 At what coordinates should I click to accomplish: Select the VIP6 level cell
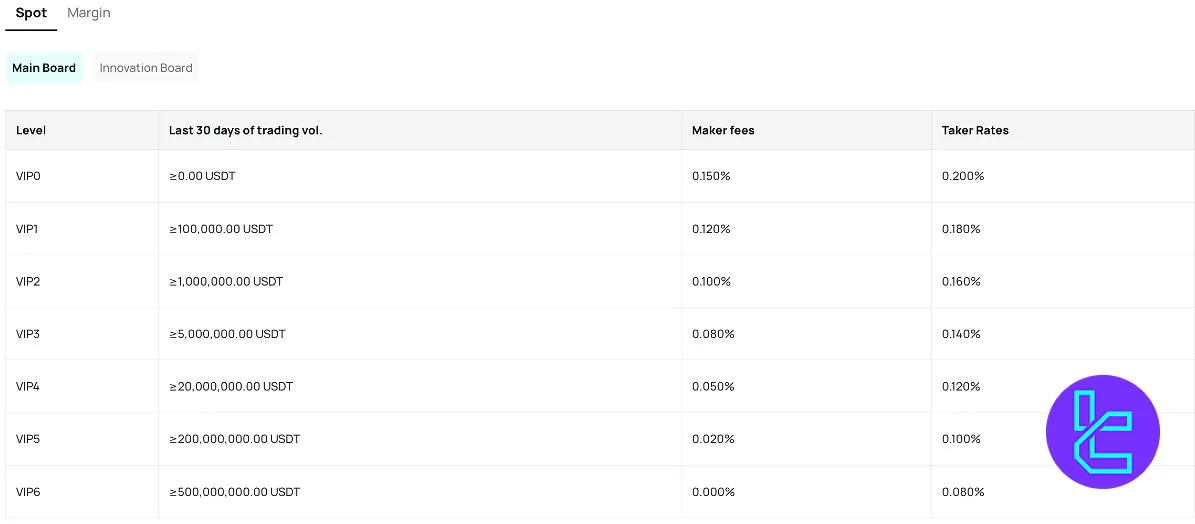pyautogui.click(x=82, y=492)
